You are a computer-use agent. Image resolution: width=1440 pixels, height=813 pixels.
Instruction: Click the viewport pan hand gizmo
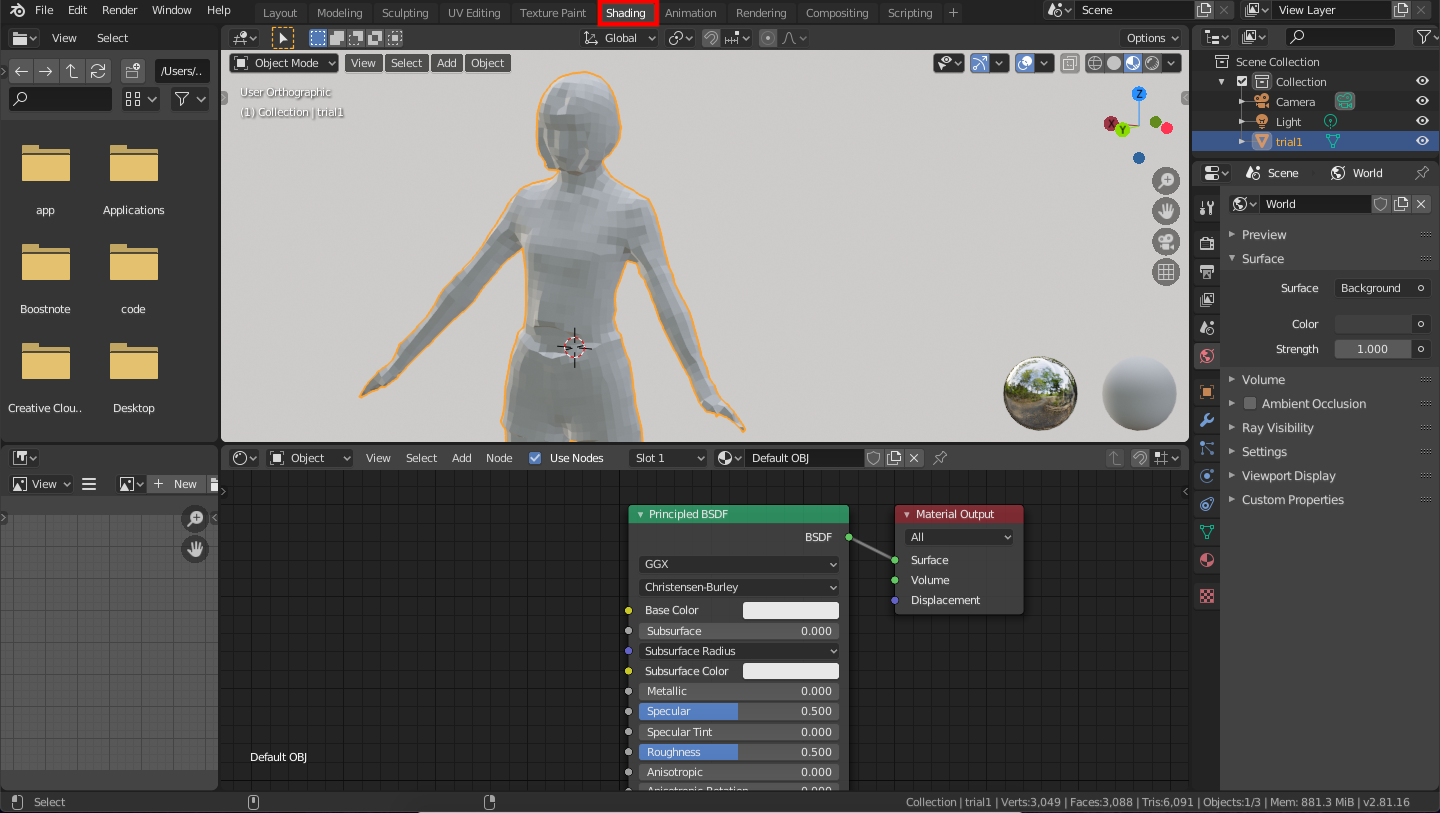coord(1165,211)
